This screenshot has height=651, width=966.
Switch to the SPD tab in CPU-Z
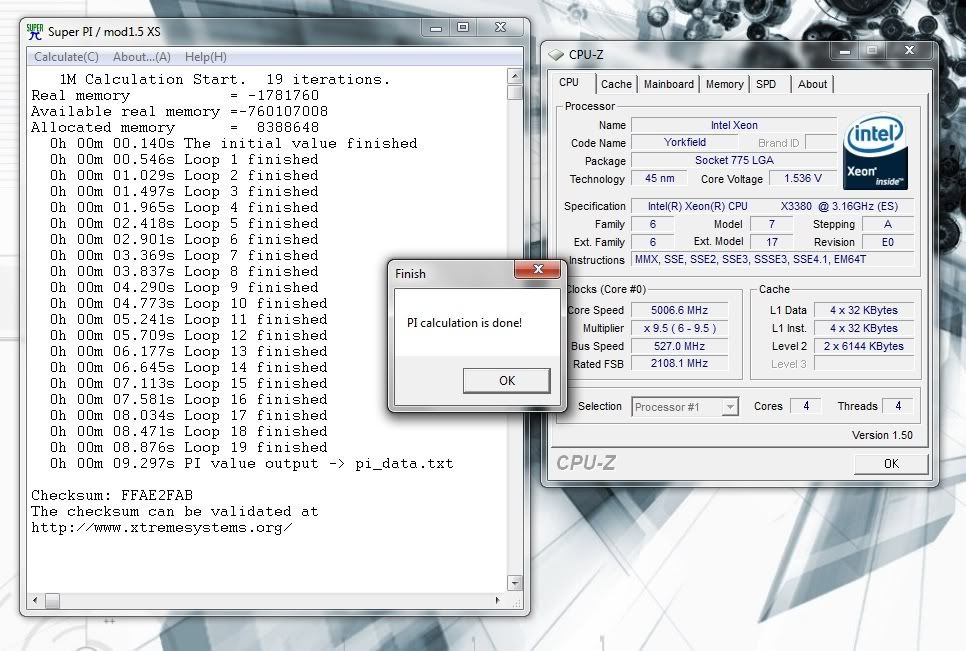[766, 84]
